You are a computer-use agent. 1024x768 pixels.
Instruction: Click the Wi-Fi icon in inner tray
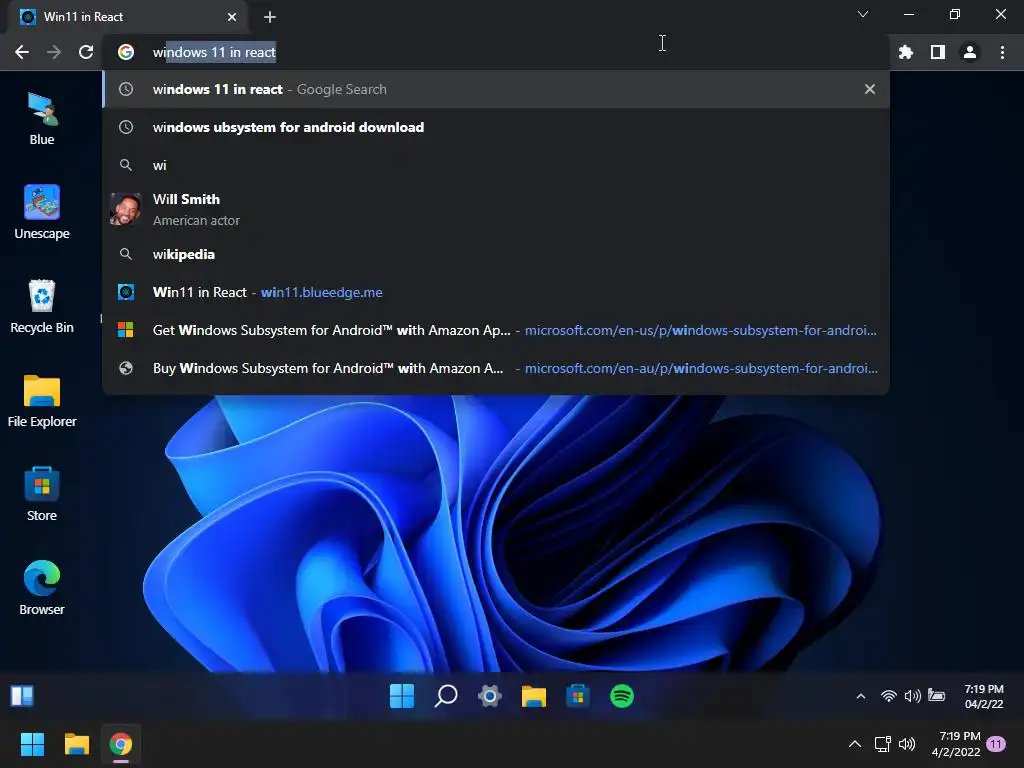click(x=889, y=696)
